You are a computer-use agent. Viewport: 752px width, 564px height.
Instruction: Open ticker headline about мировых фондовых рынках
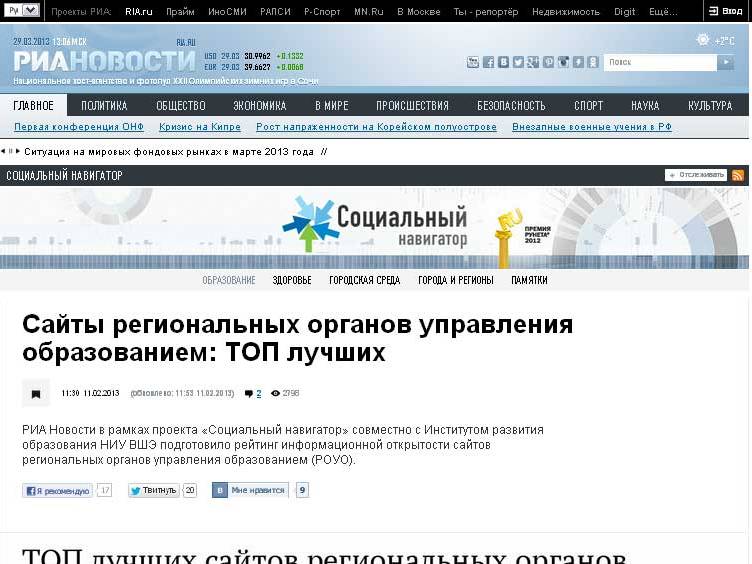coord(169,152)
